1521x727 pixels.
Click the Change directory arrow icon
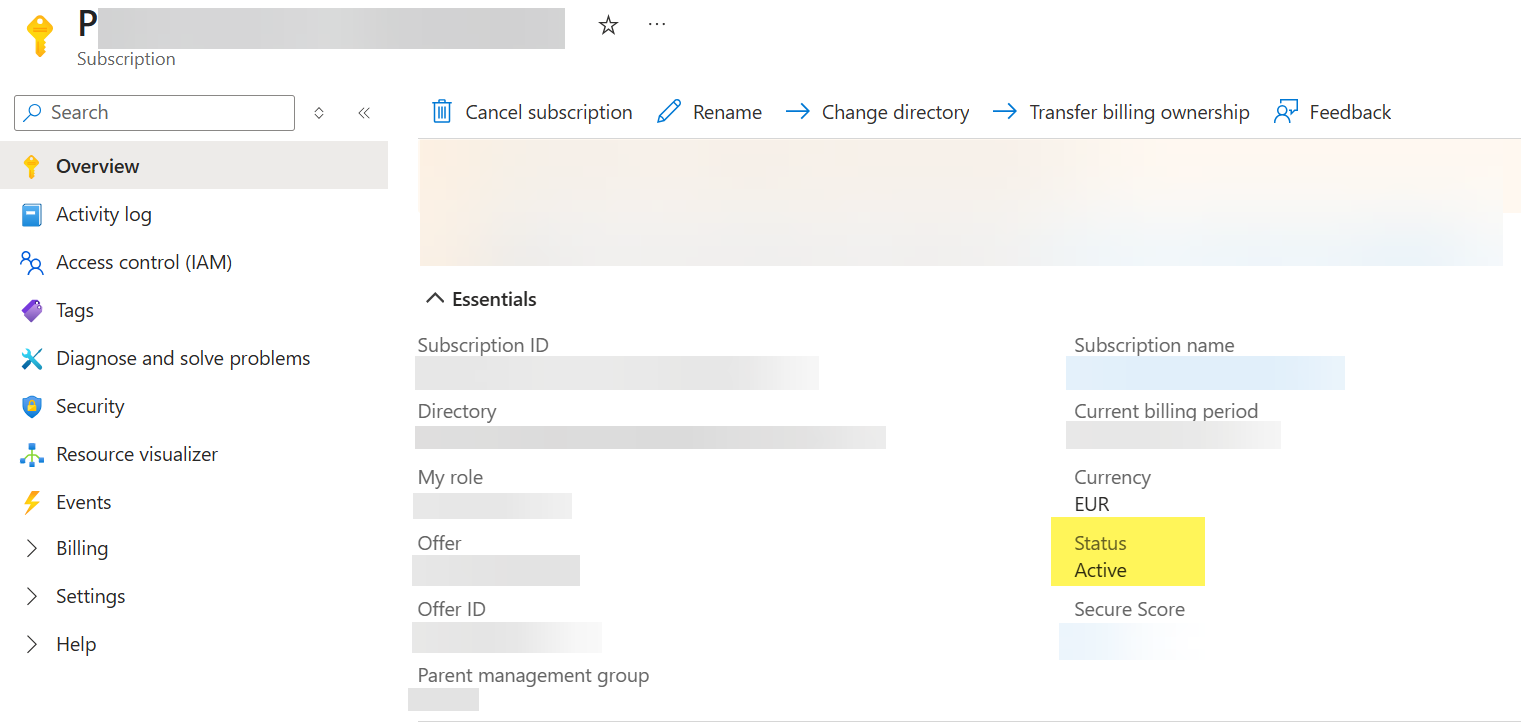click(798, 112)
